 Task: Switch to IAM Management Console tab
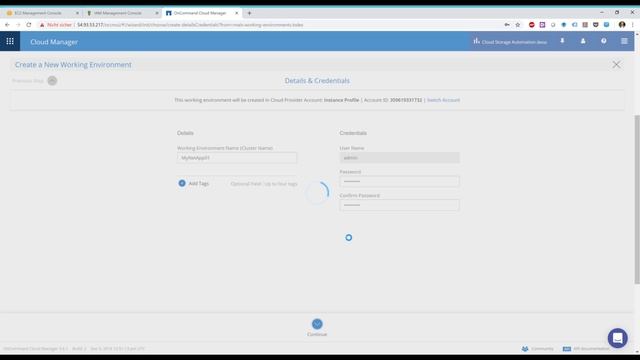pos(121,13)
